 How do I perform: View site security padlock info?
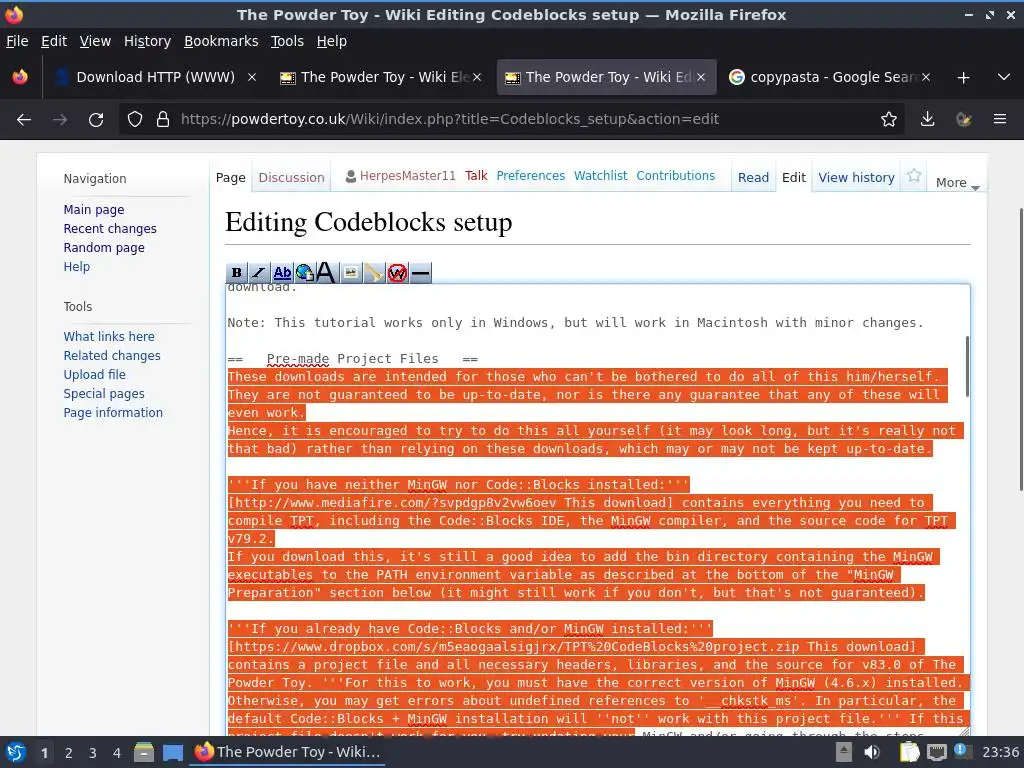(x=163, y=119)
